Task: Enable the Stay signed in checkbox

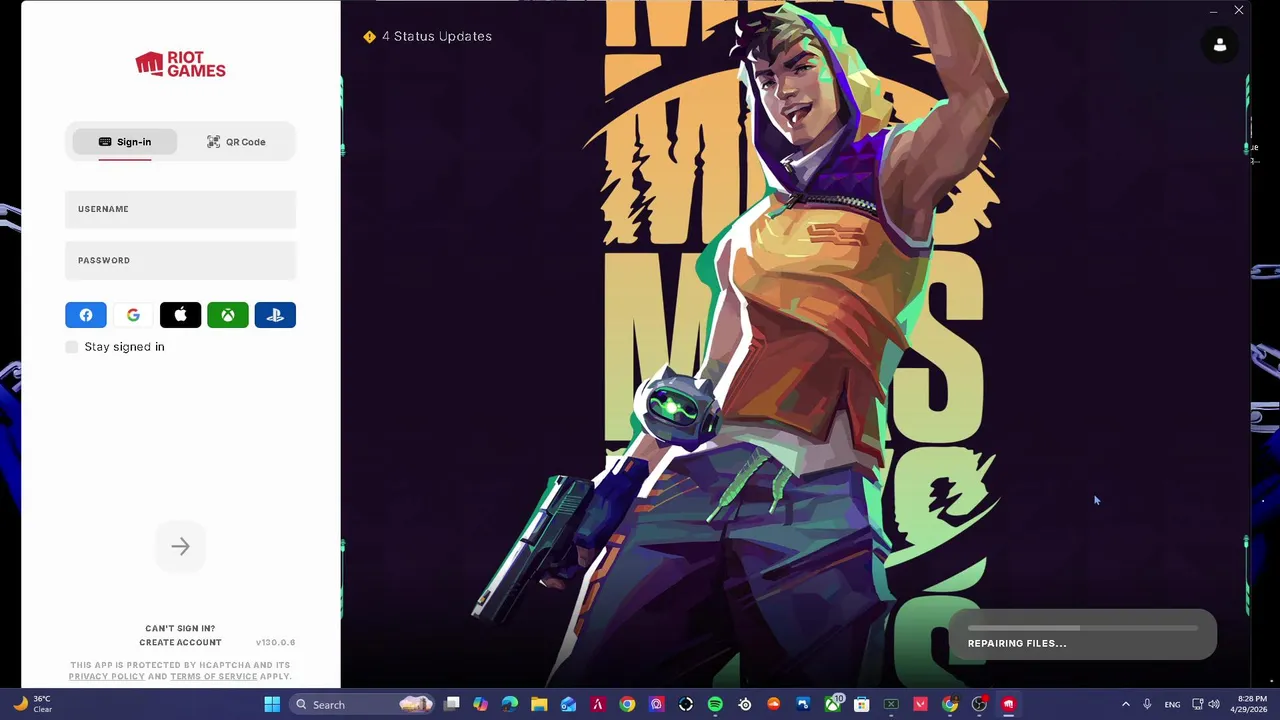Action: [x=72, y=347]
